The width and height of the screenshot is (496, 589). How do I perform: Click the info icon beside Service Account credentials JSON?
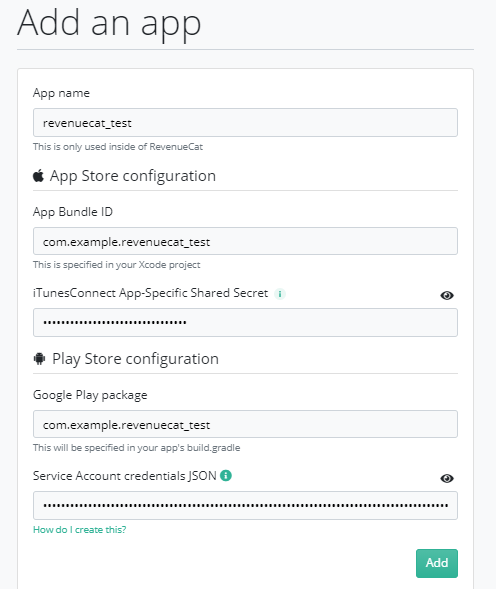pos(226,476)
